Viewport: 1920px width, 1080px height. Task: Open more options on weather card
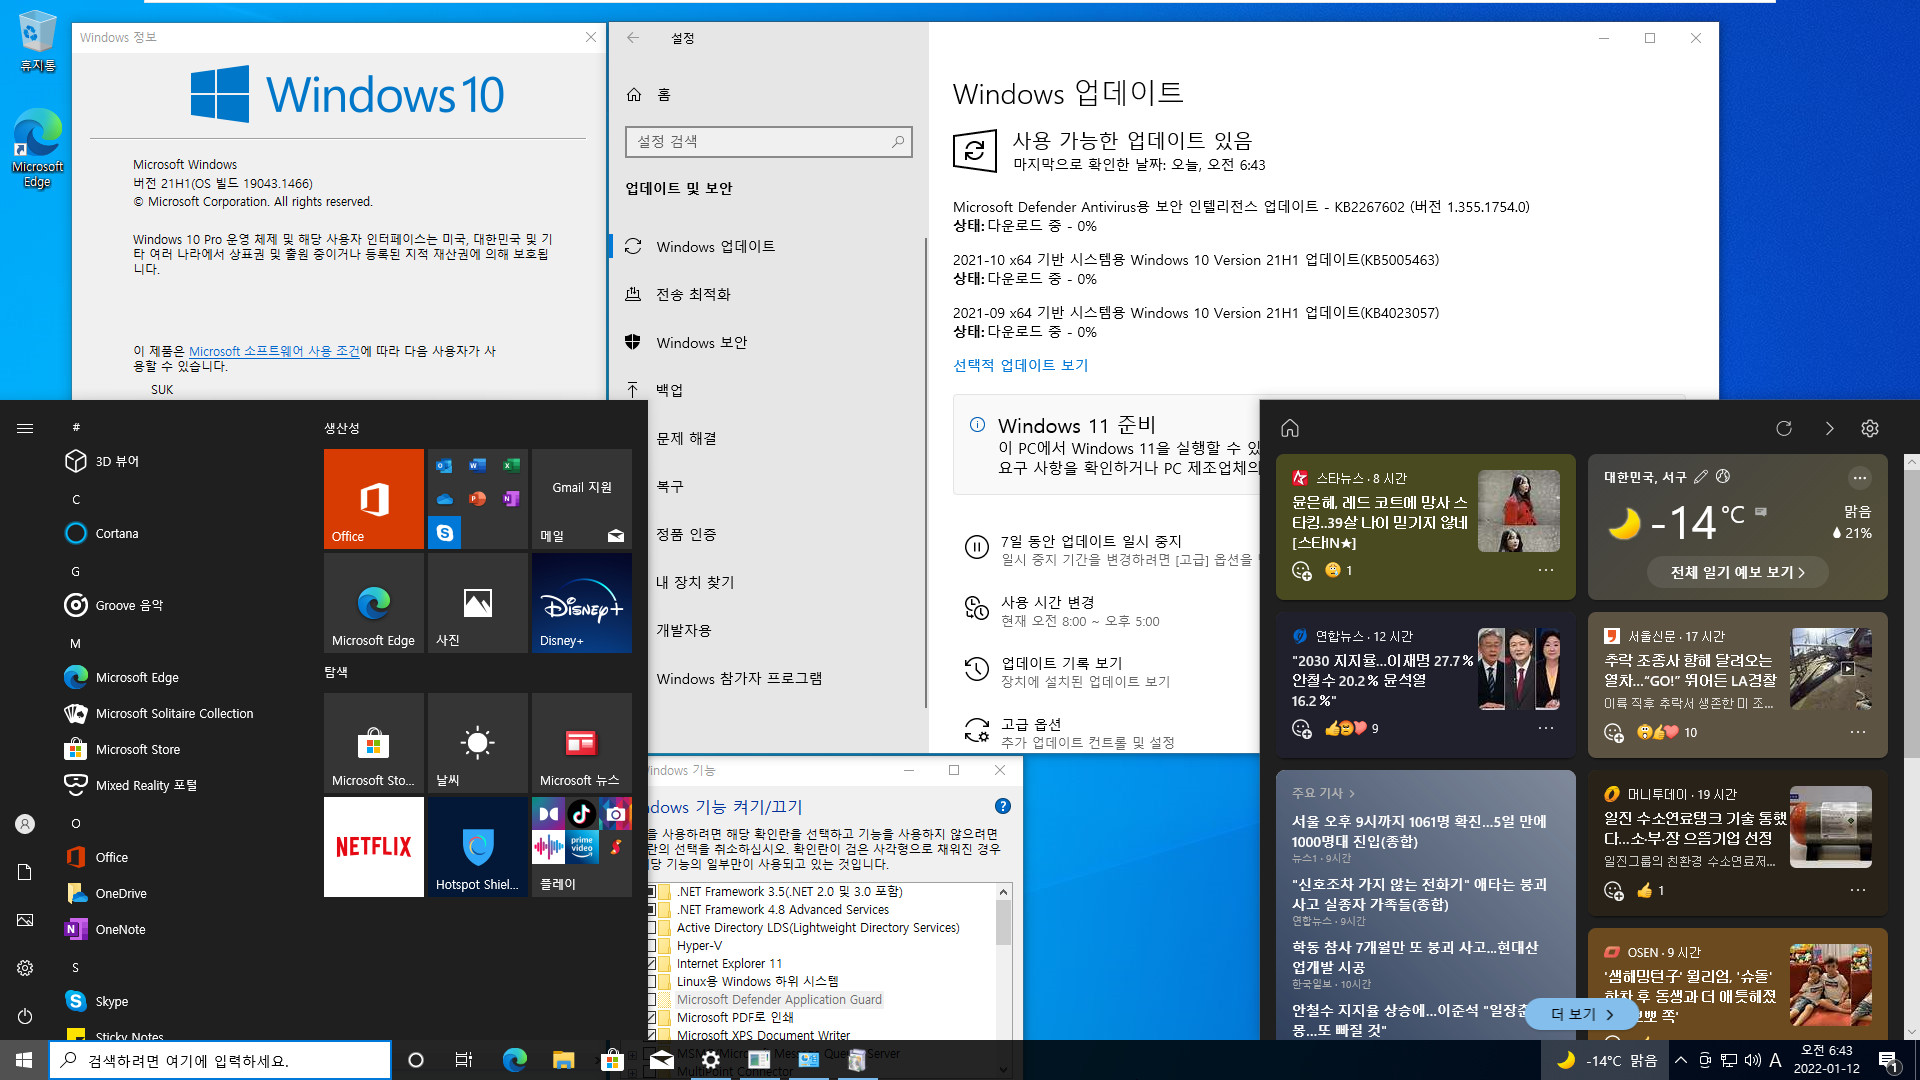pos(1859,477)
